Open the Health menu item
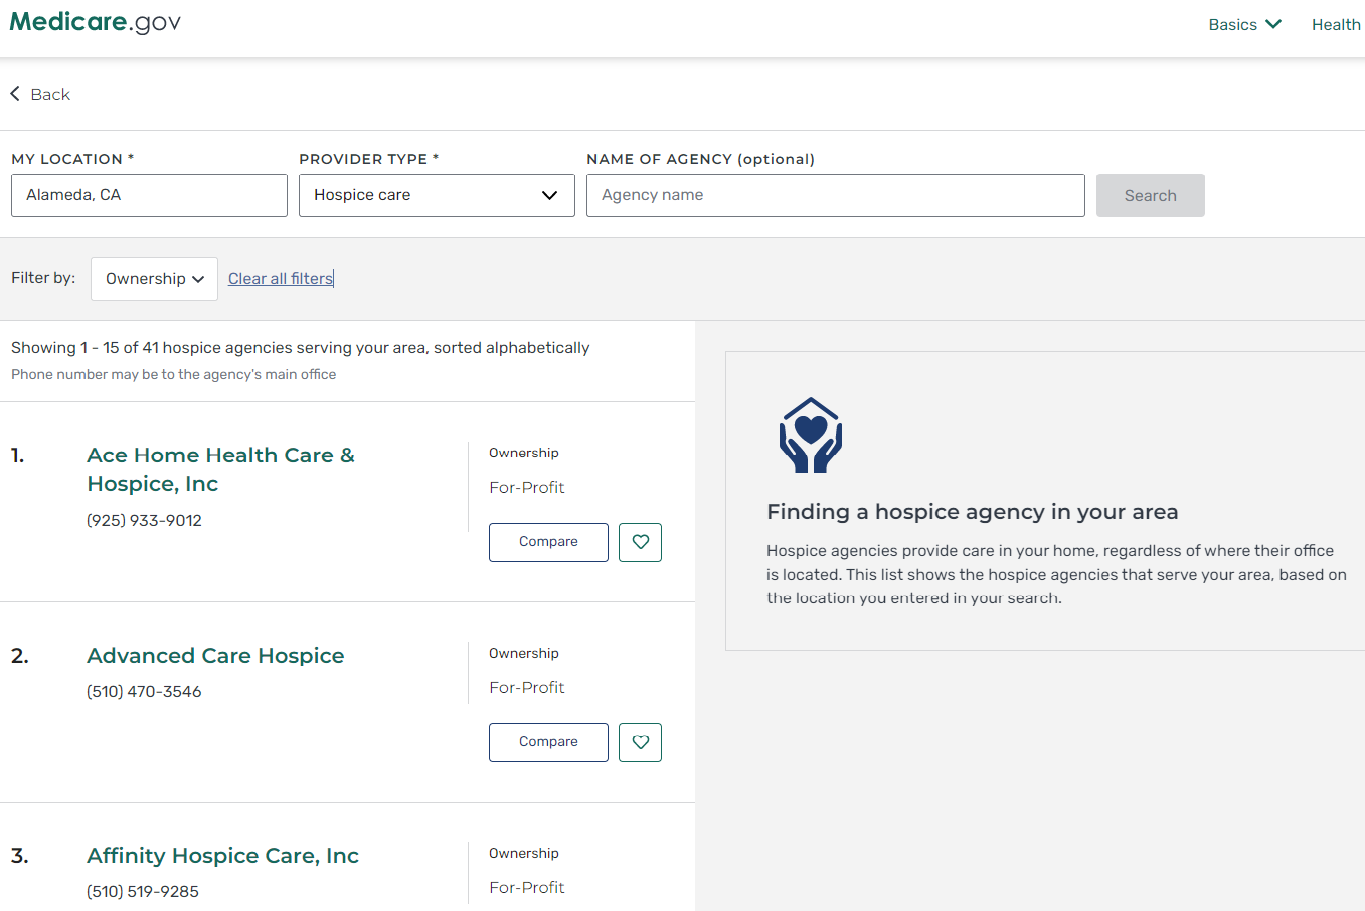 pyautogui.click(x=1336, y=25)
